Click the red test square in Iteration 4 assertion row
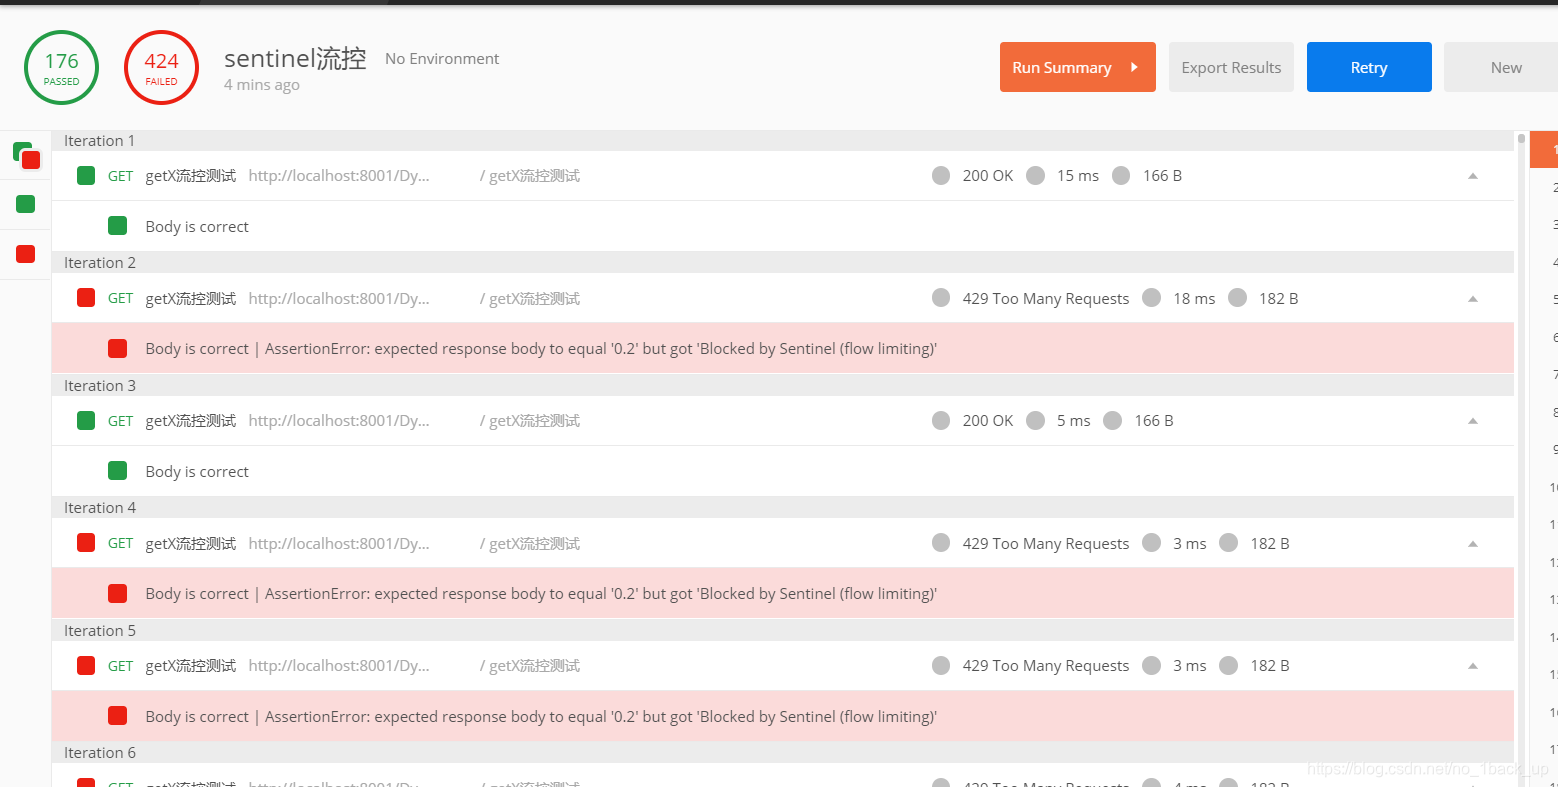 pyautogui.click(x=117, y=593)
